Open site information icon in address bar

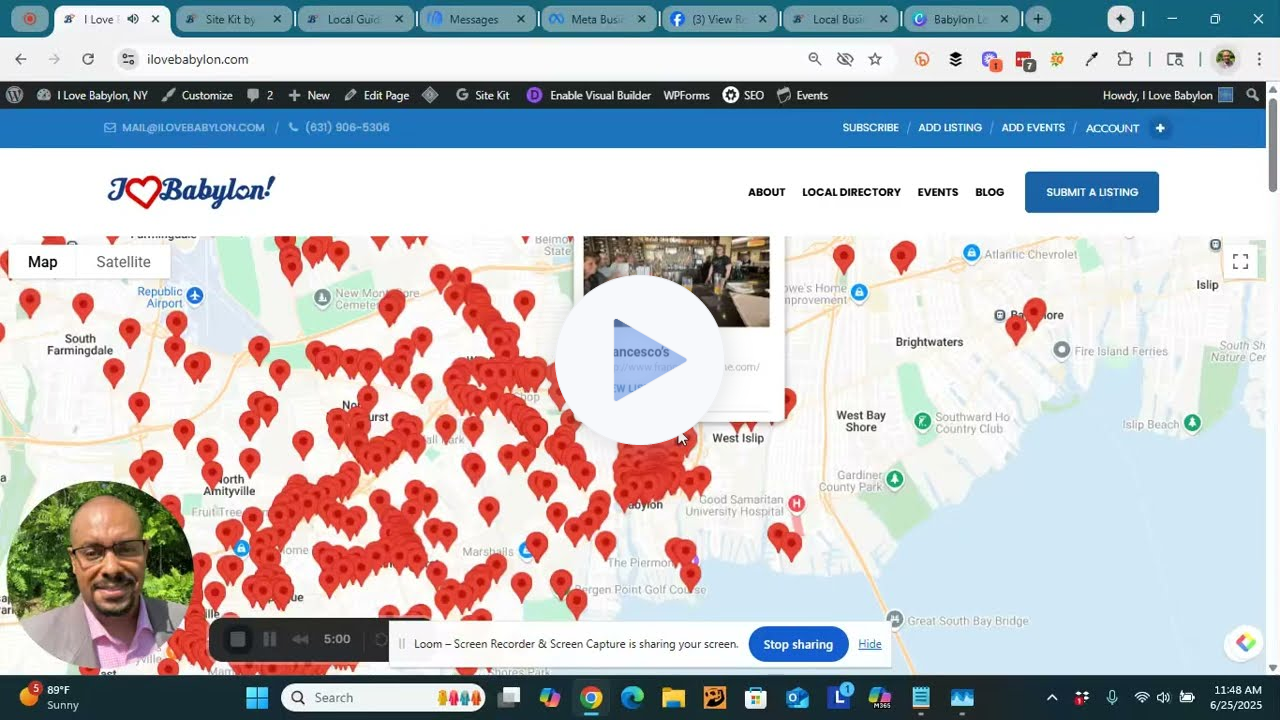pyautogui.click(x=128, y=59)
